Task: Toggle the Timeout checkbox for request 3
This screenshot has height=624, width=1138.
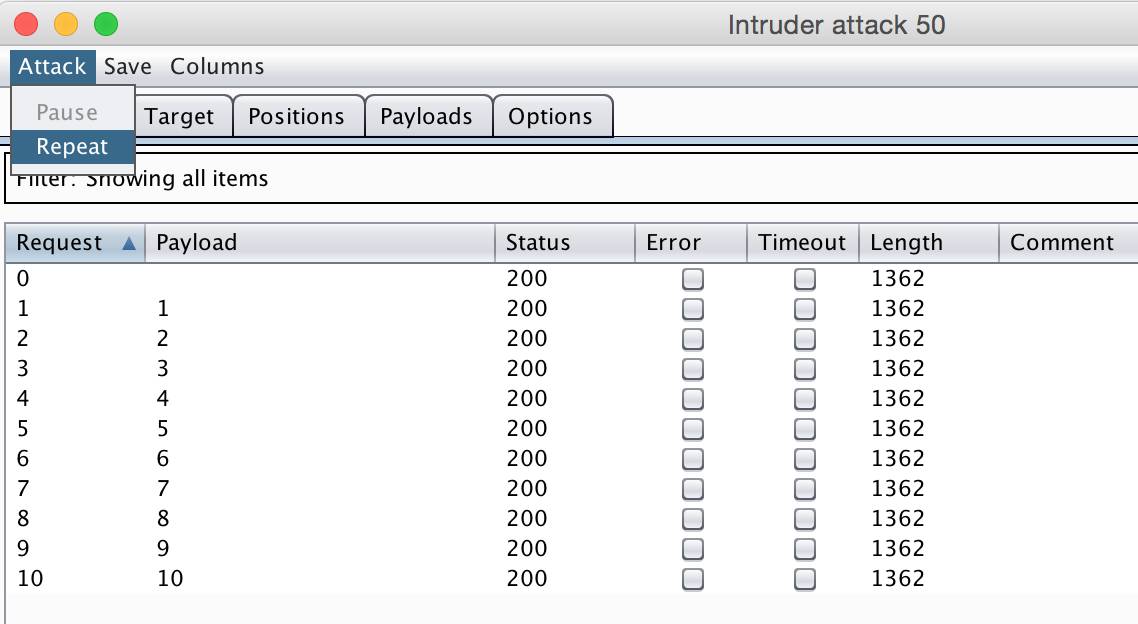Action: (804, 370)
